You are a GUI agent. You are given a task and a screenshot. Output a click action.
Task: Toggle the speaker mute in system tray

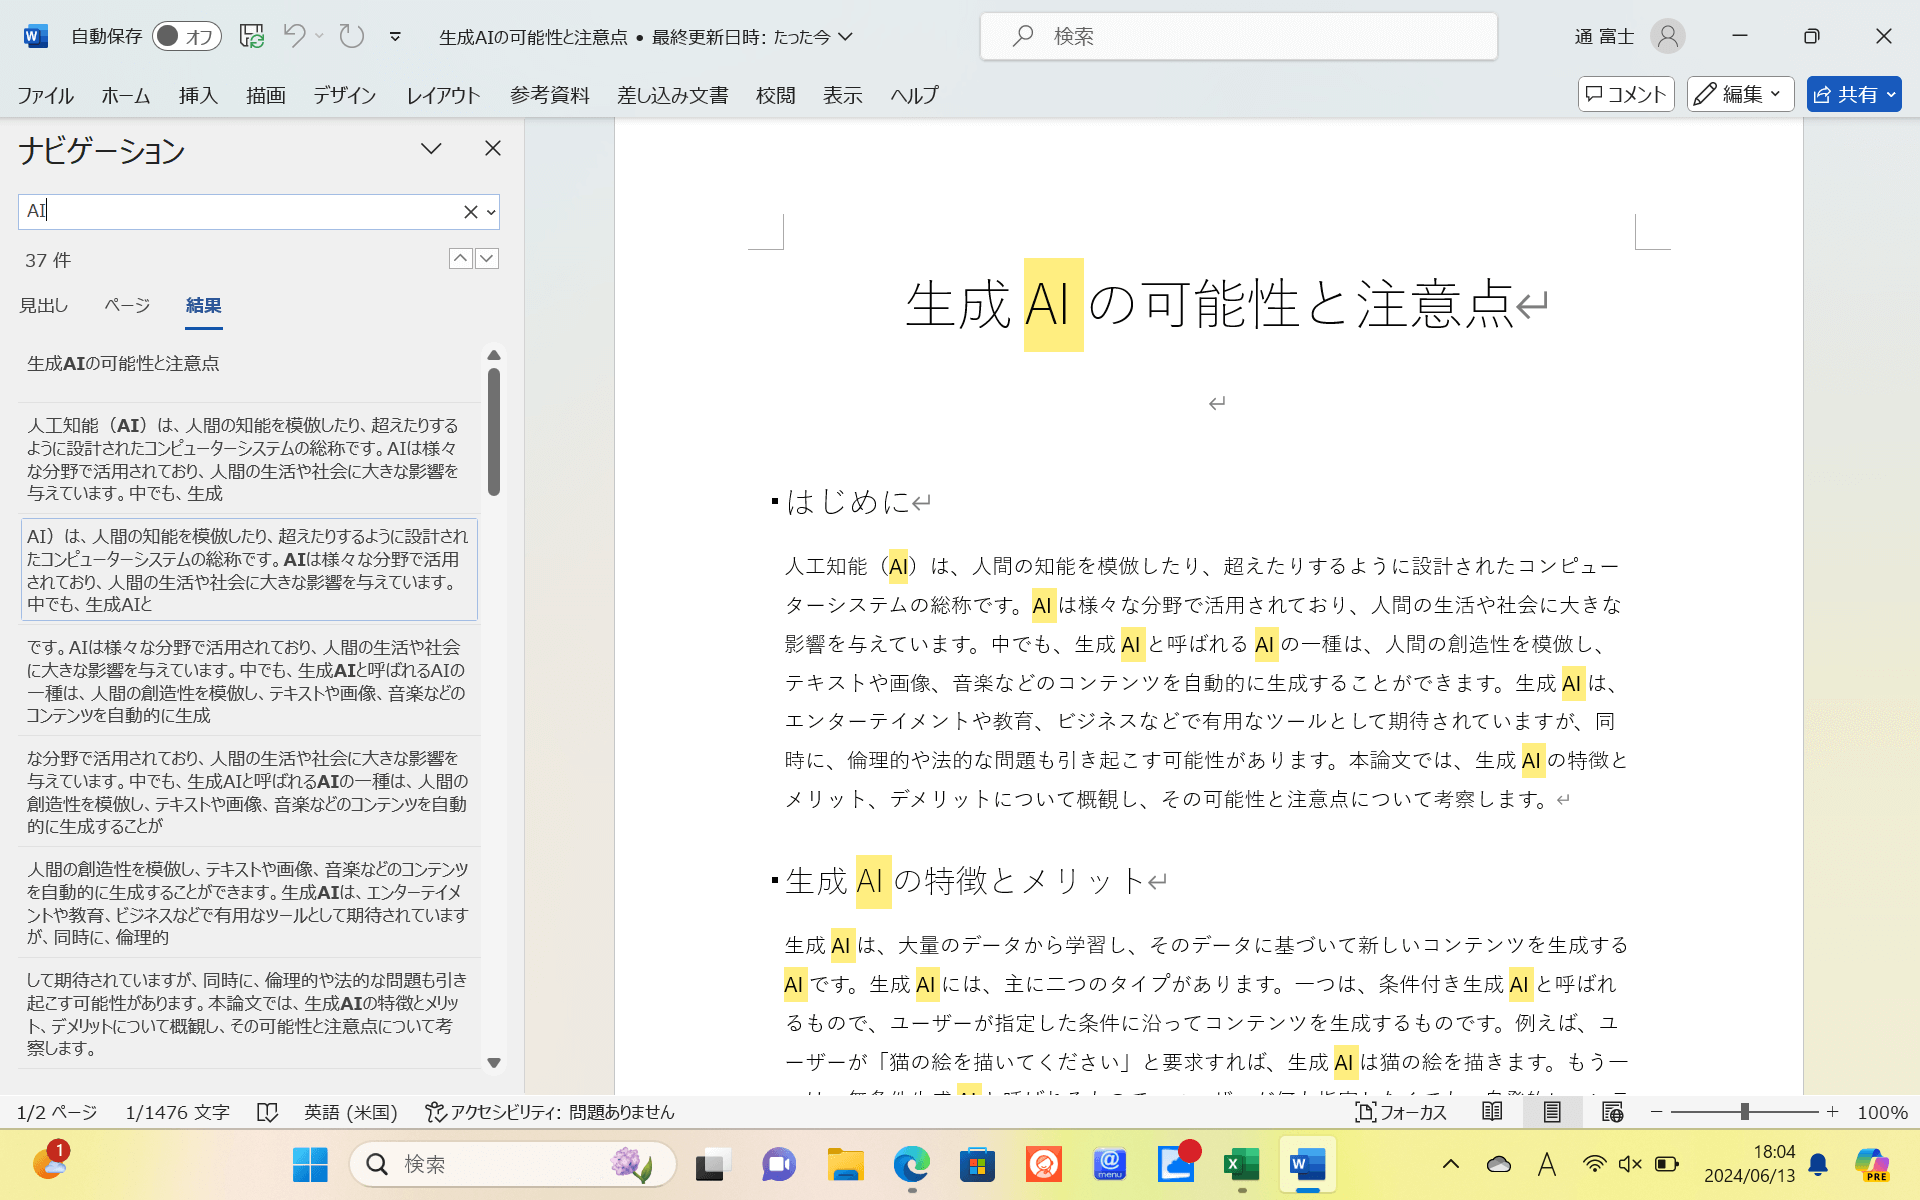[1630, 1164]
